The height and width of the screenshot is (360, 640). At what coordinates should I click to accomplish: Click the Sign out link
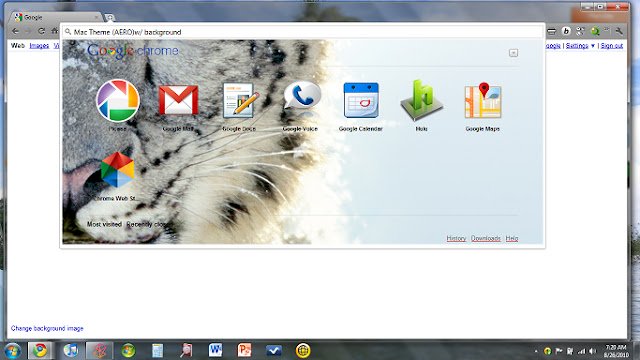click(x=612, y=46)
